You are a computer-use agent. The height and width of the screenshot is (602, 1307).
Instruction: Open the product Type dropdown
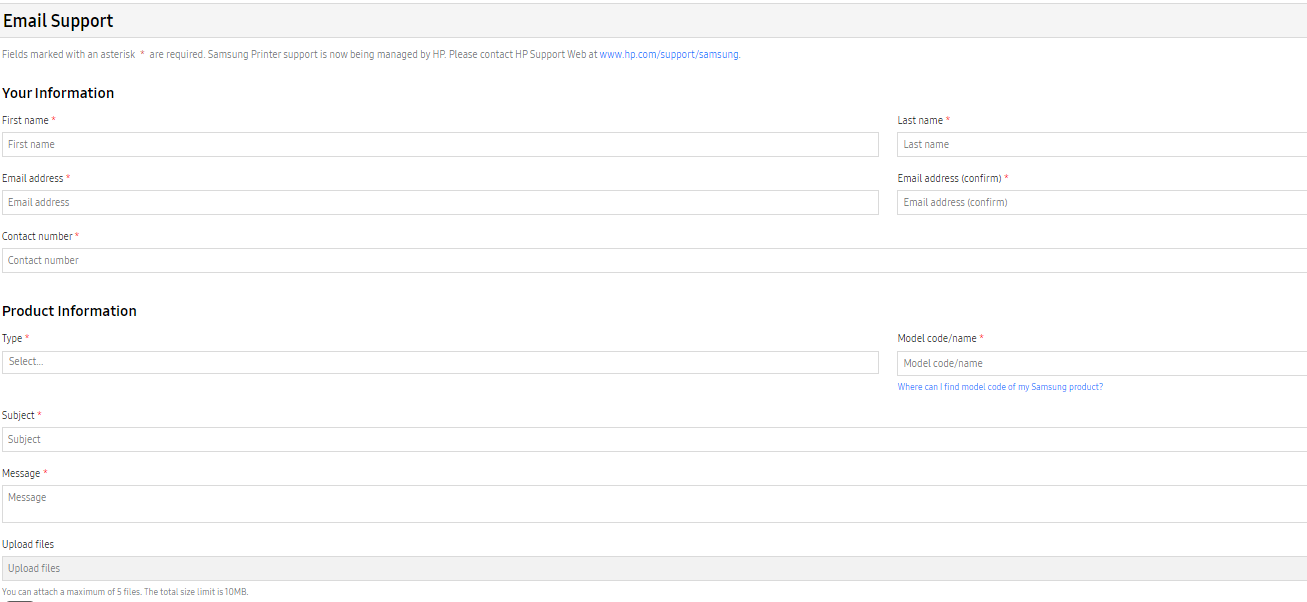coord(440,362)
